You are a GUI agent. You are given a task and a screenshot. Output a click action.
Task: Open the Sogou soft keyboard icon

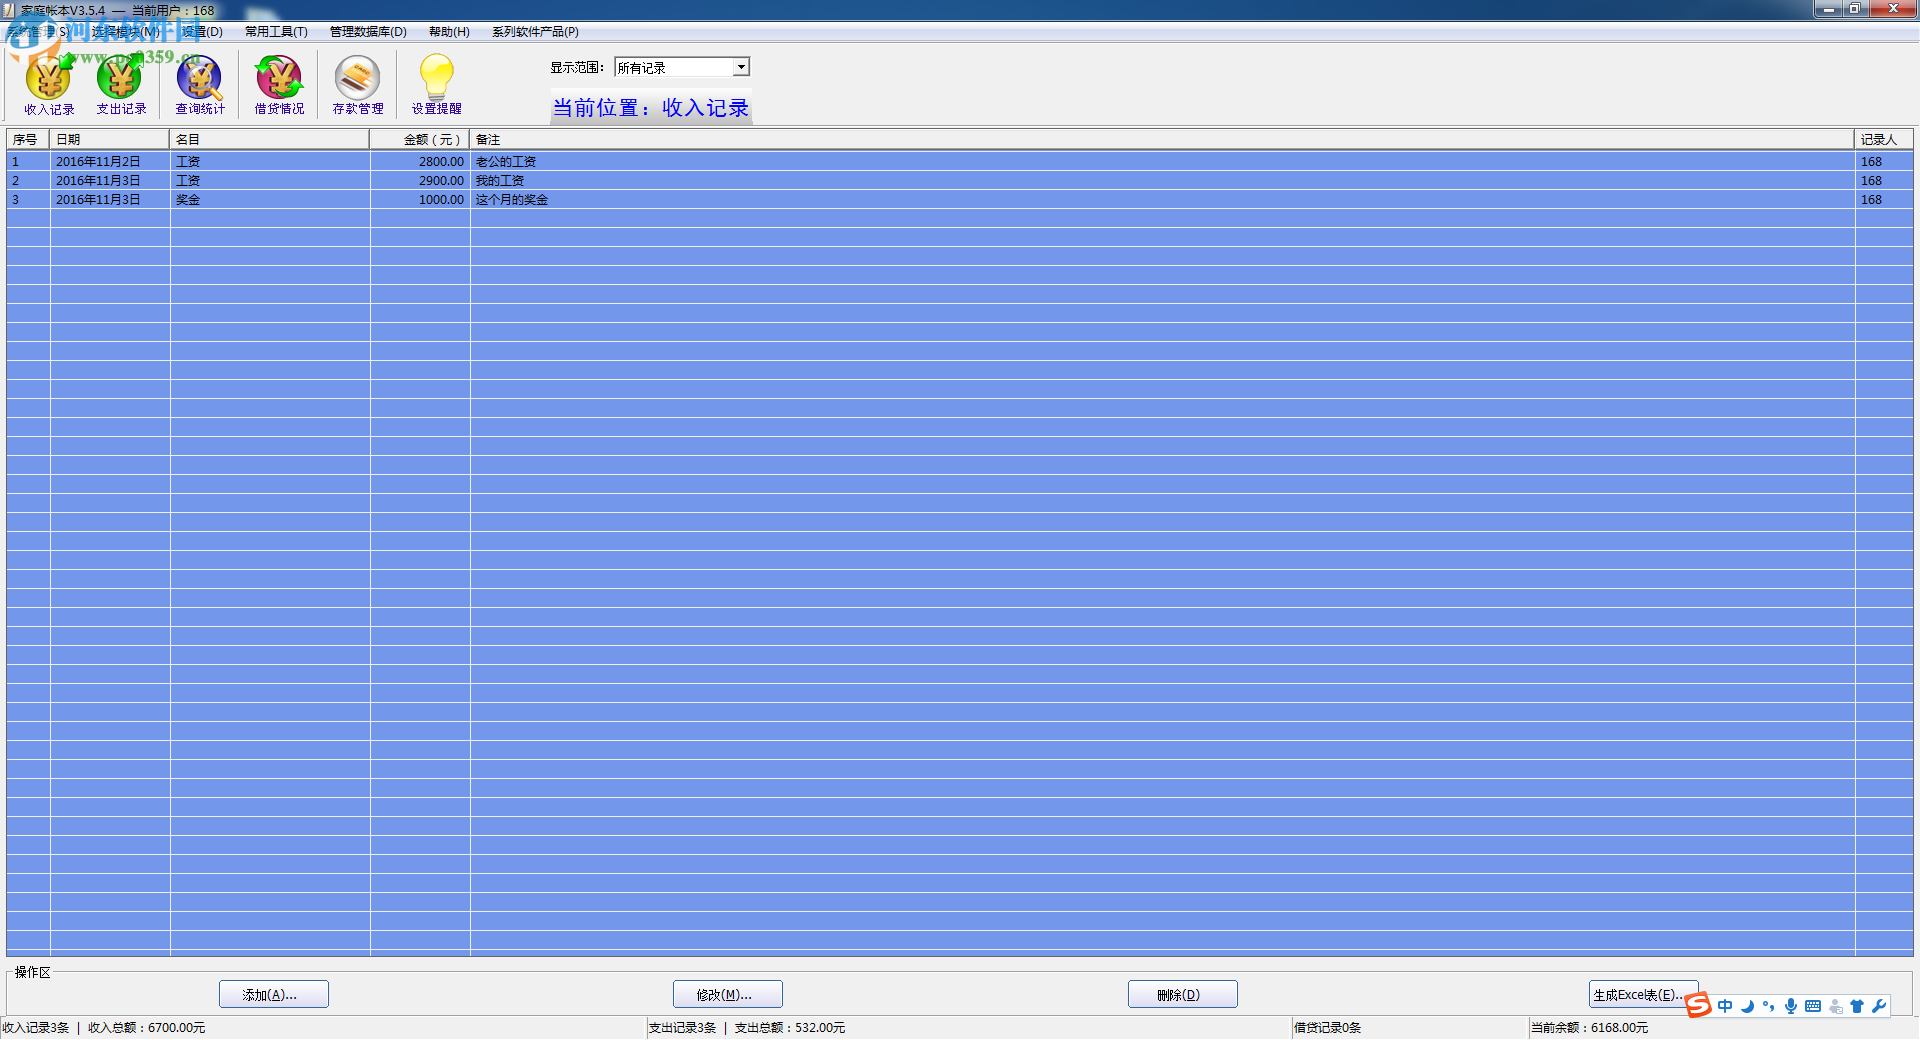pyautogui.click(x=1813, y=1006)
